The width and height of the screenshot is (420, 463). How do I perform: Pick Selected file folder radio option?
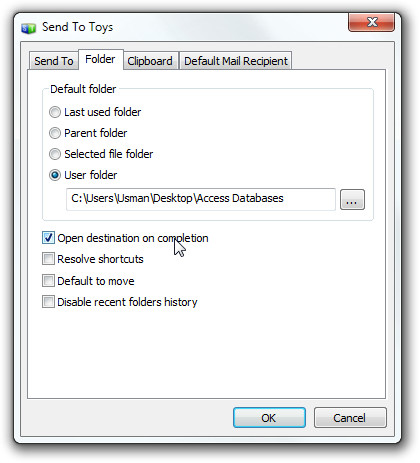pyautogui.click(x=55, y=154)
